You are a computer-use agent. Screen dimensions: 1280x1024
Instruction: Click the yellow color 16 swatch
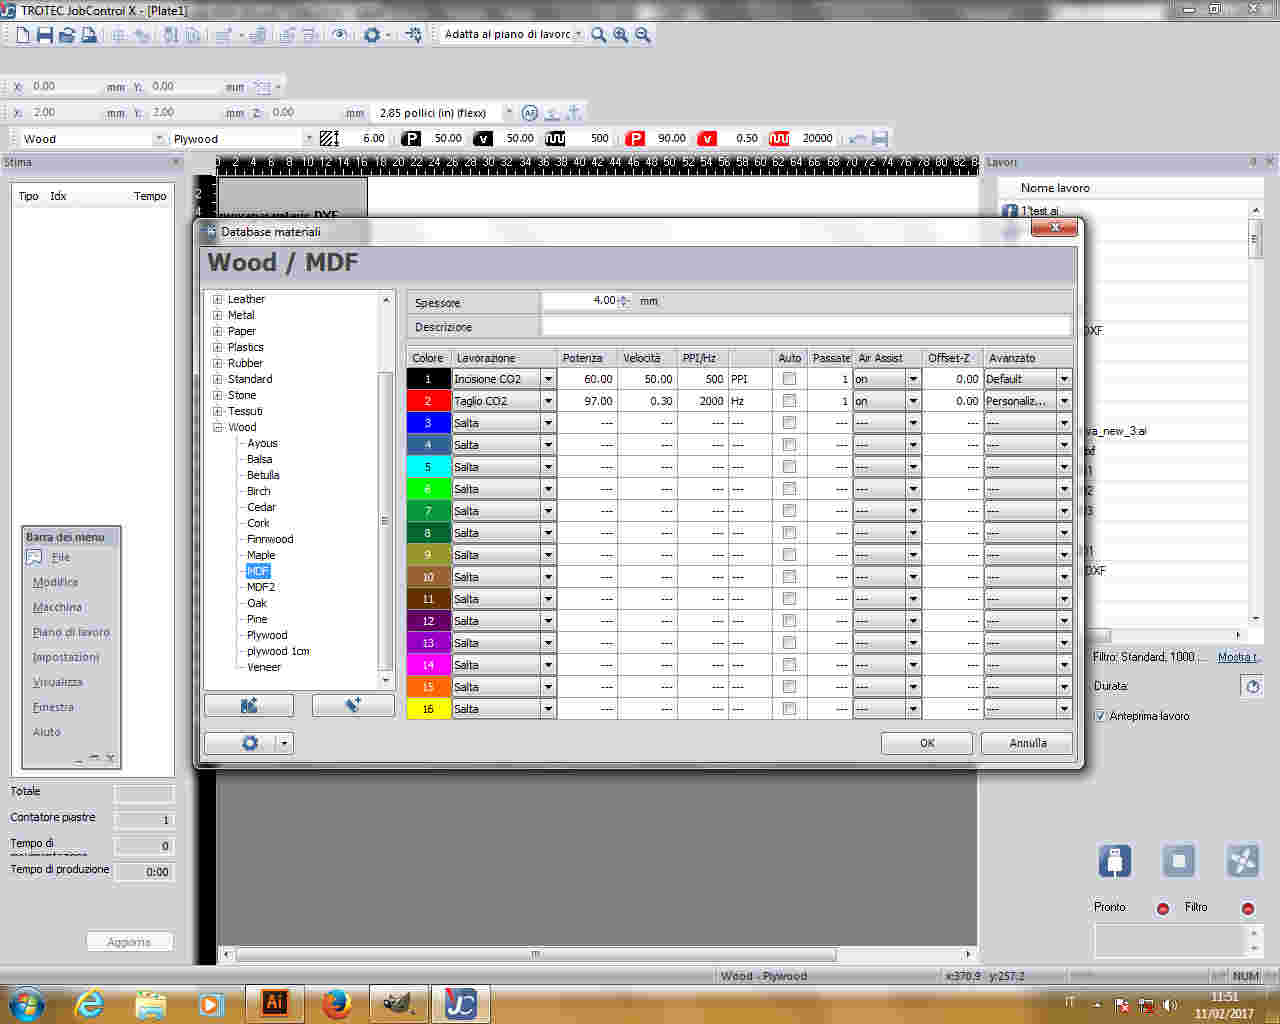[428, 709]
